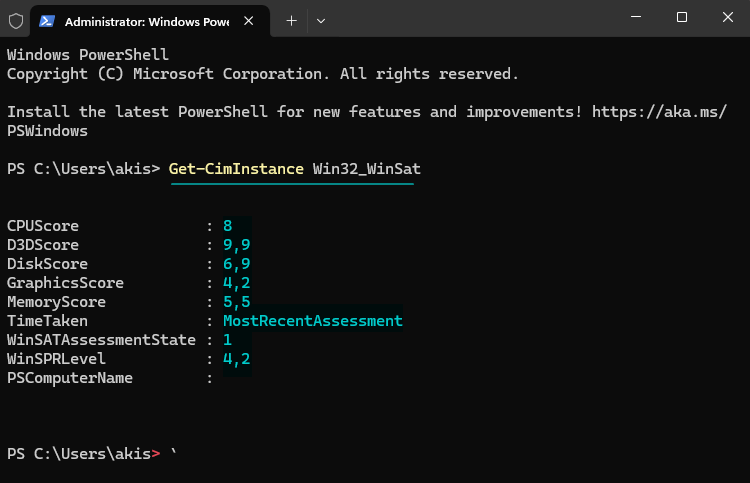This screenshot has width=750, height=483.
Task: Minimize the terminal window
Action: 636,17
